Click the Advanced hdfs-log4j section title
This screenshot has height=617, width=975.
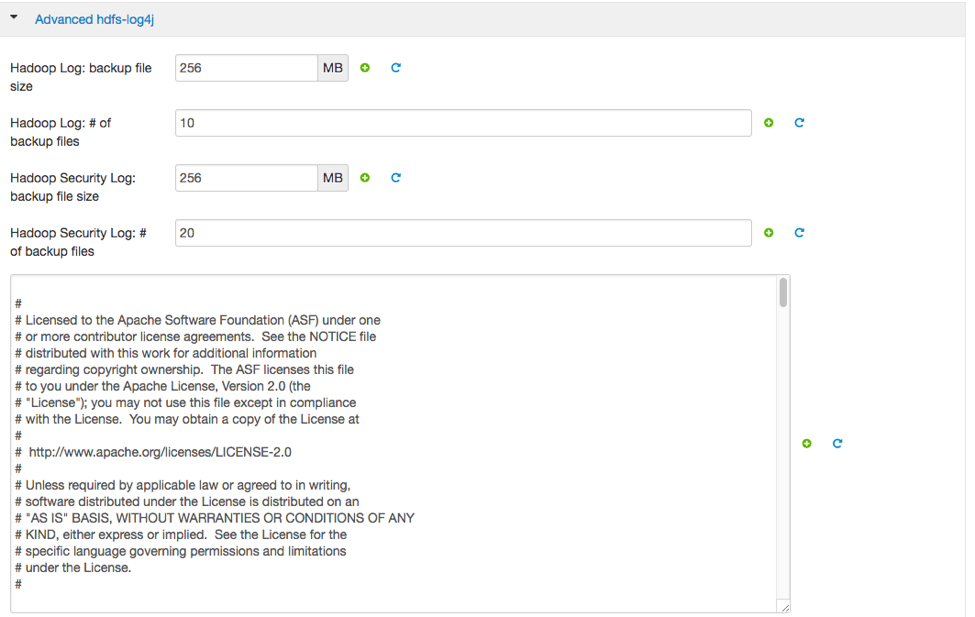click(x=94, y=19)
